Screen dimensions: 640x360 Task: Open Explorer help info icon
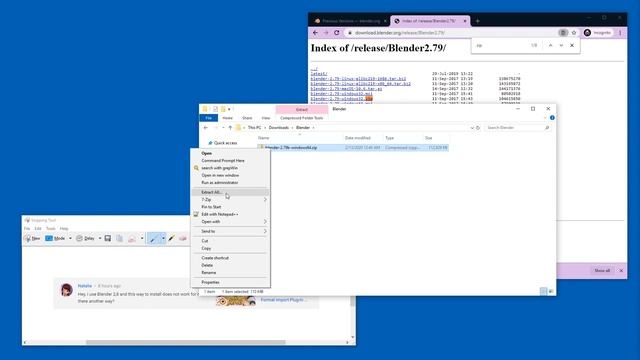552,118
